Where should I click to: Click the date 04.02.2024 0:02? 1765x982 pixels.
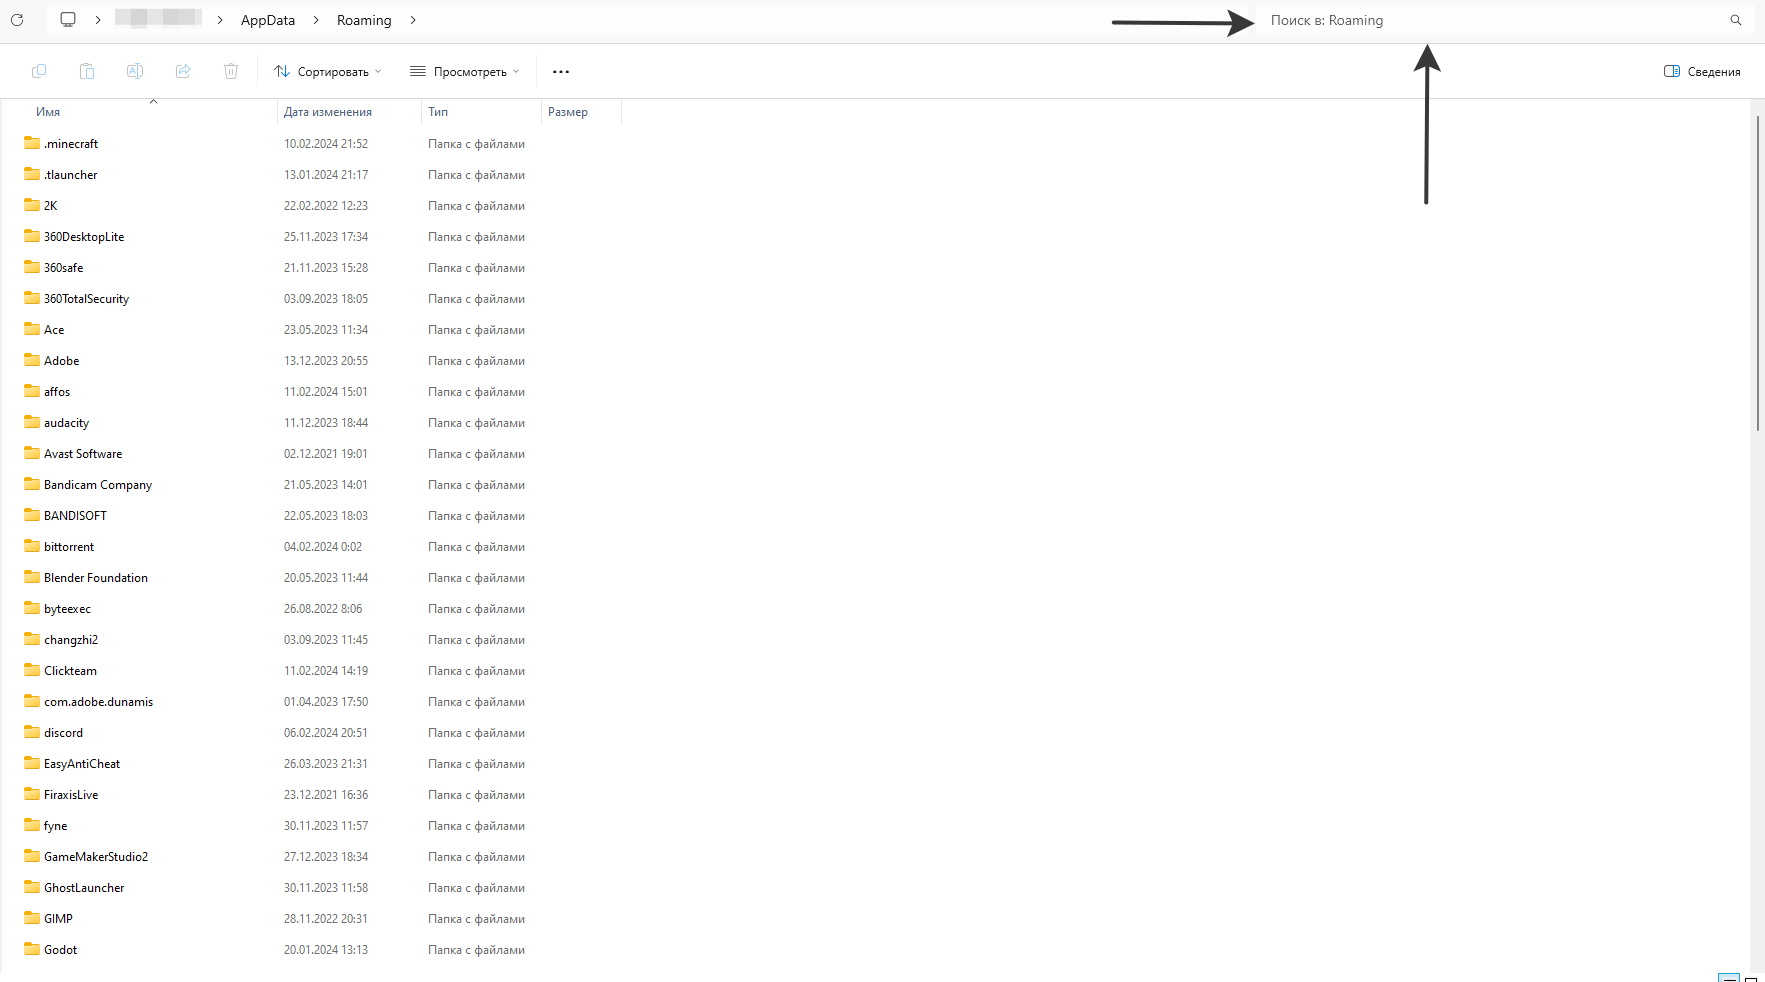click(323, 547)
